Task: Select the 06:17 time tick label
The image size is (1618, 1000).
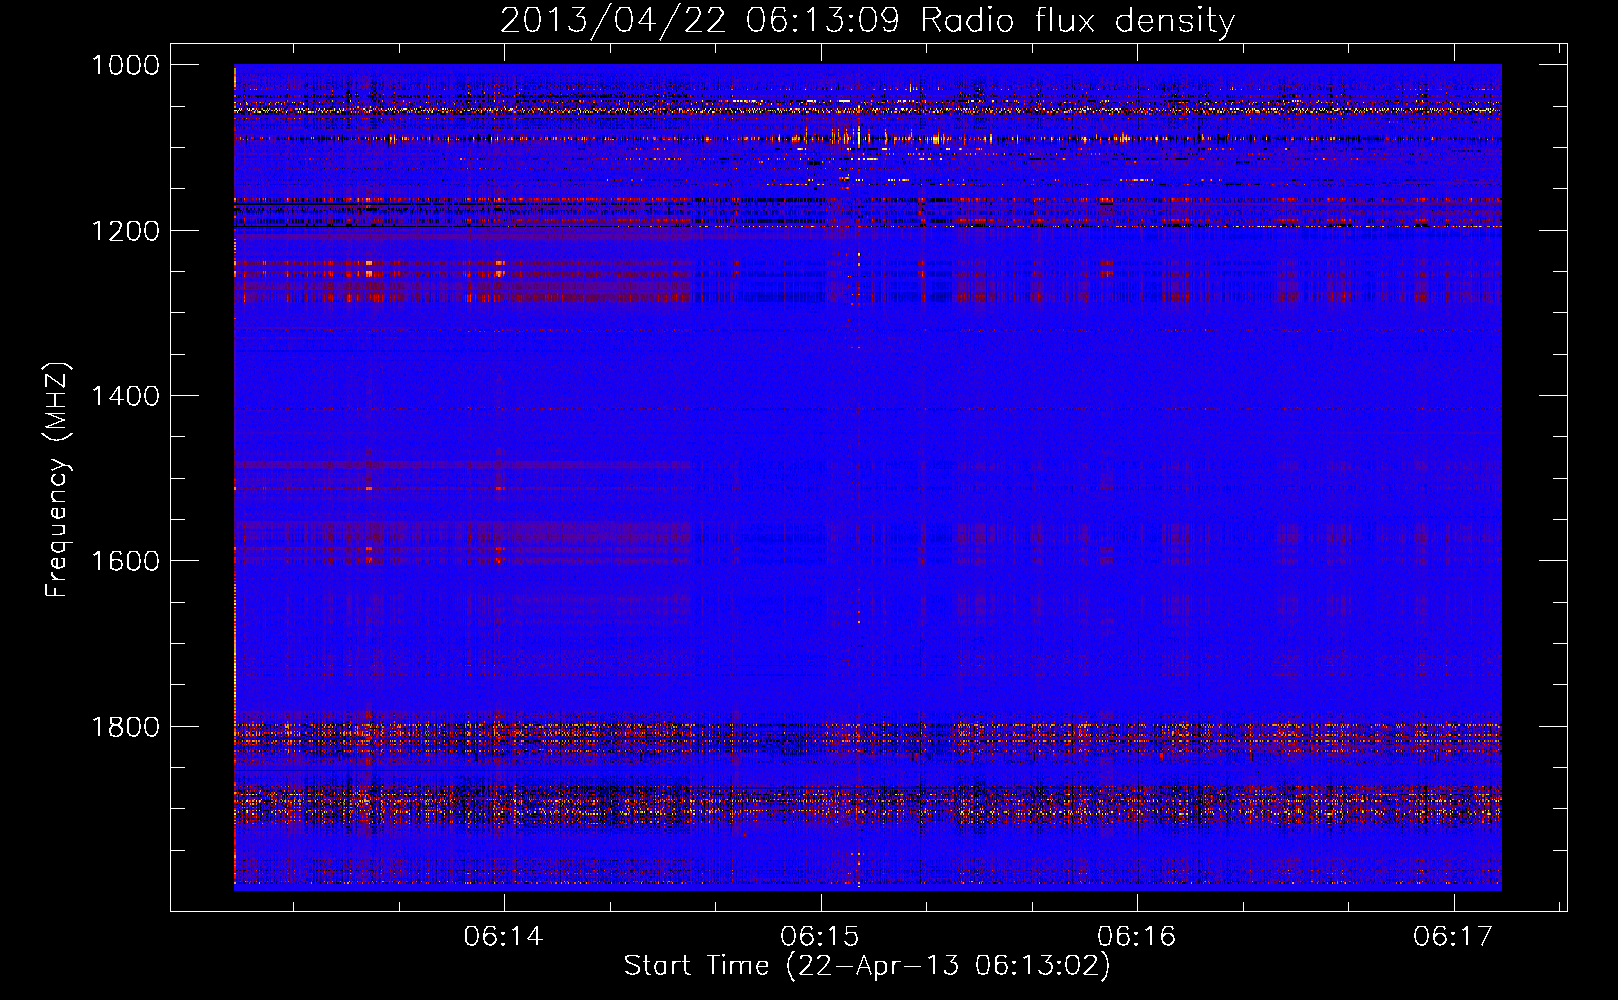Action: coord(1453,936)
